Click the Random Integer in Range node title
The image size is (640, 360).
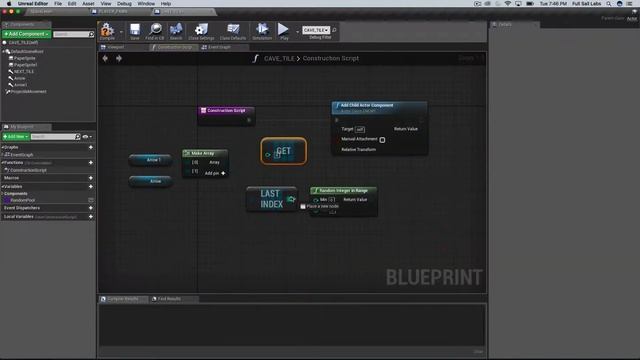tap(343, 191)
